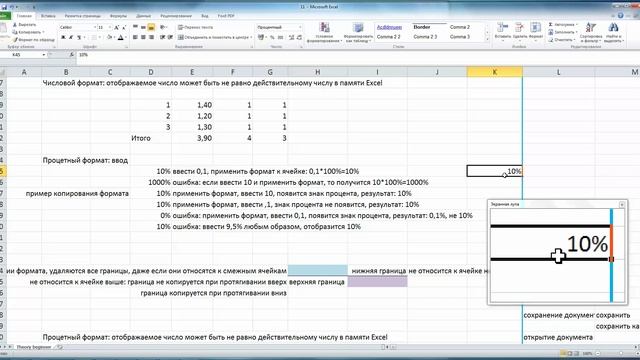640x360 pixels.
Task: Open the Главная ribbon tab
Action: click(x=24, y=16)
